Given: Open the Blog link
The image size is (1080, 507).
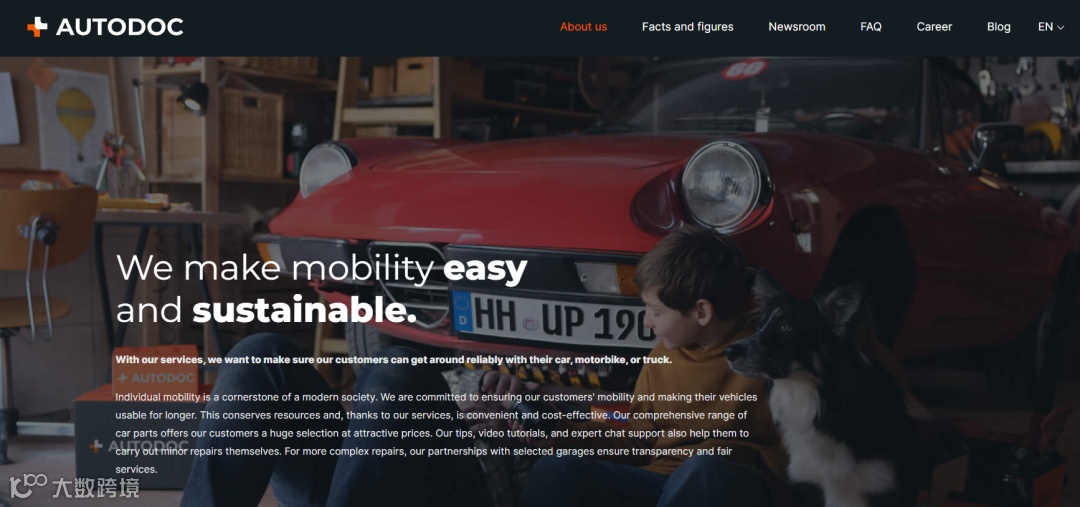Looking at the screenshot, I should (999, 27).
